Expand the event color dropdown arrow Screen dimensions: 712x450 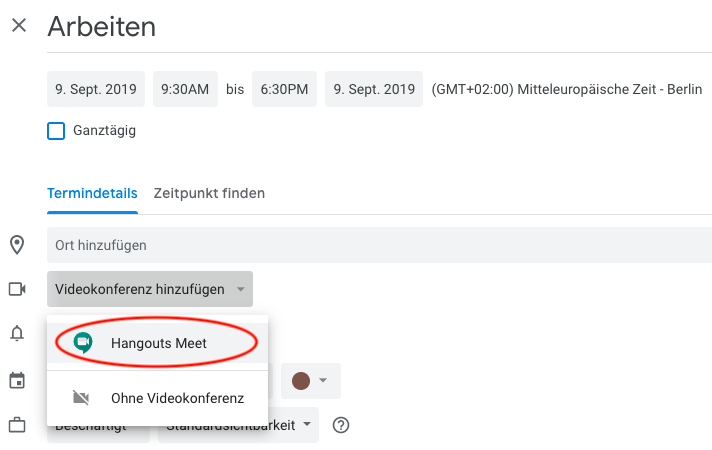click(x=323, y=380)
